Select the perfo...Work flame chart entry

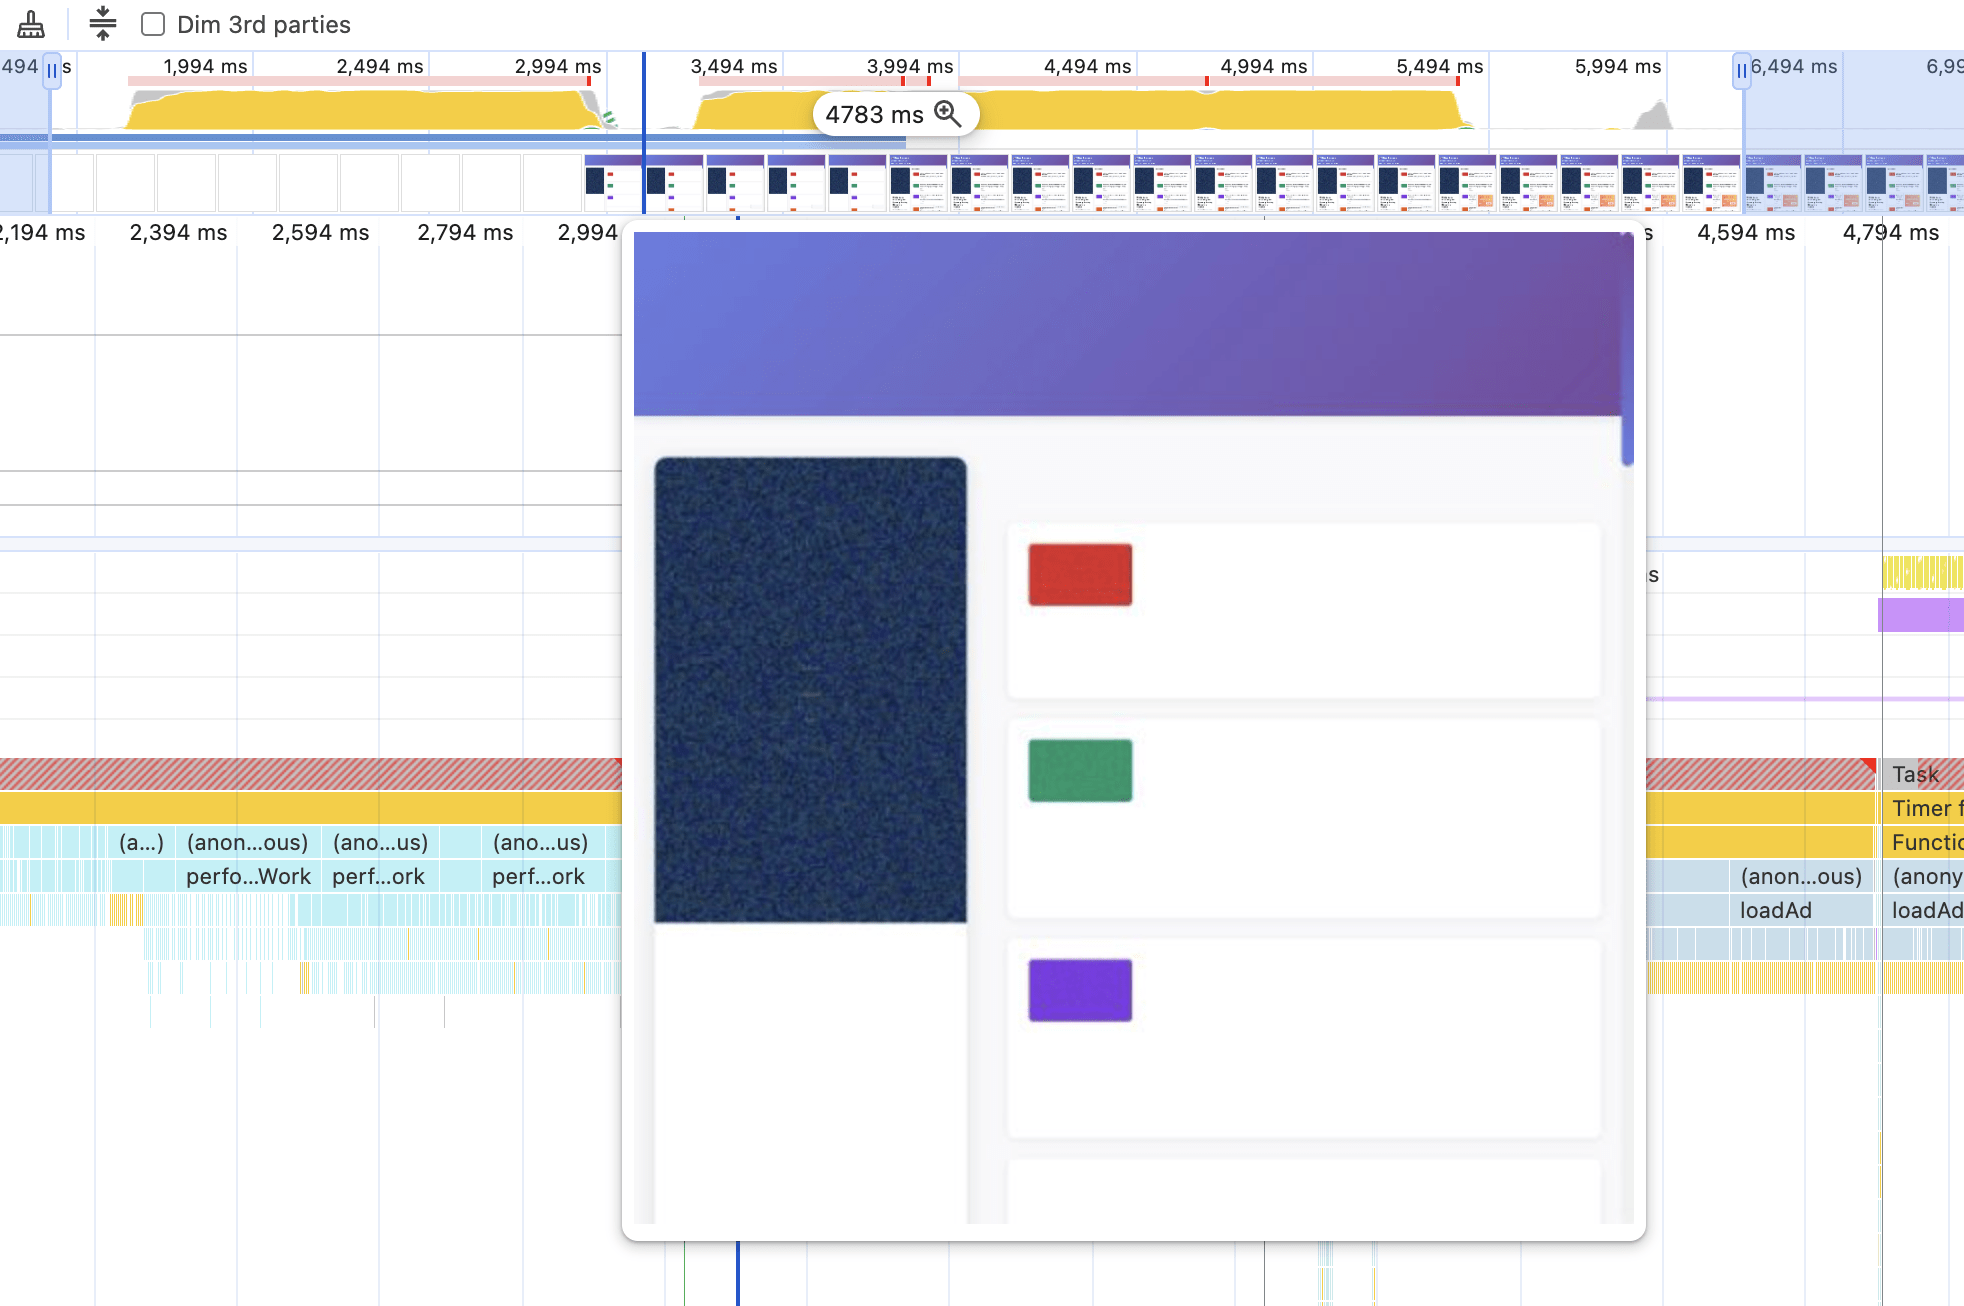[248, 877]
